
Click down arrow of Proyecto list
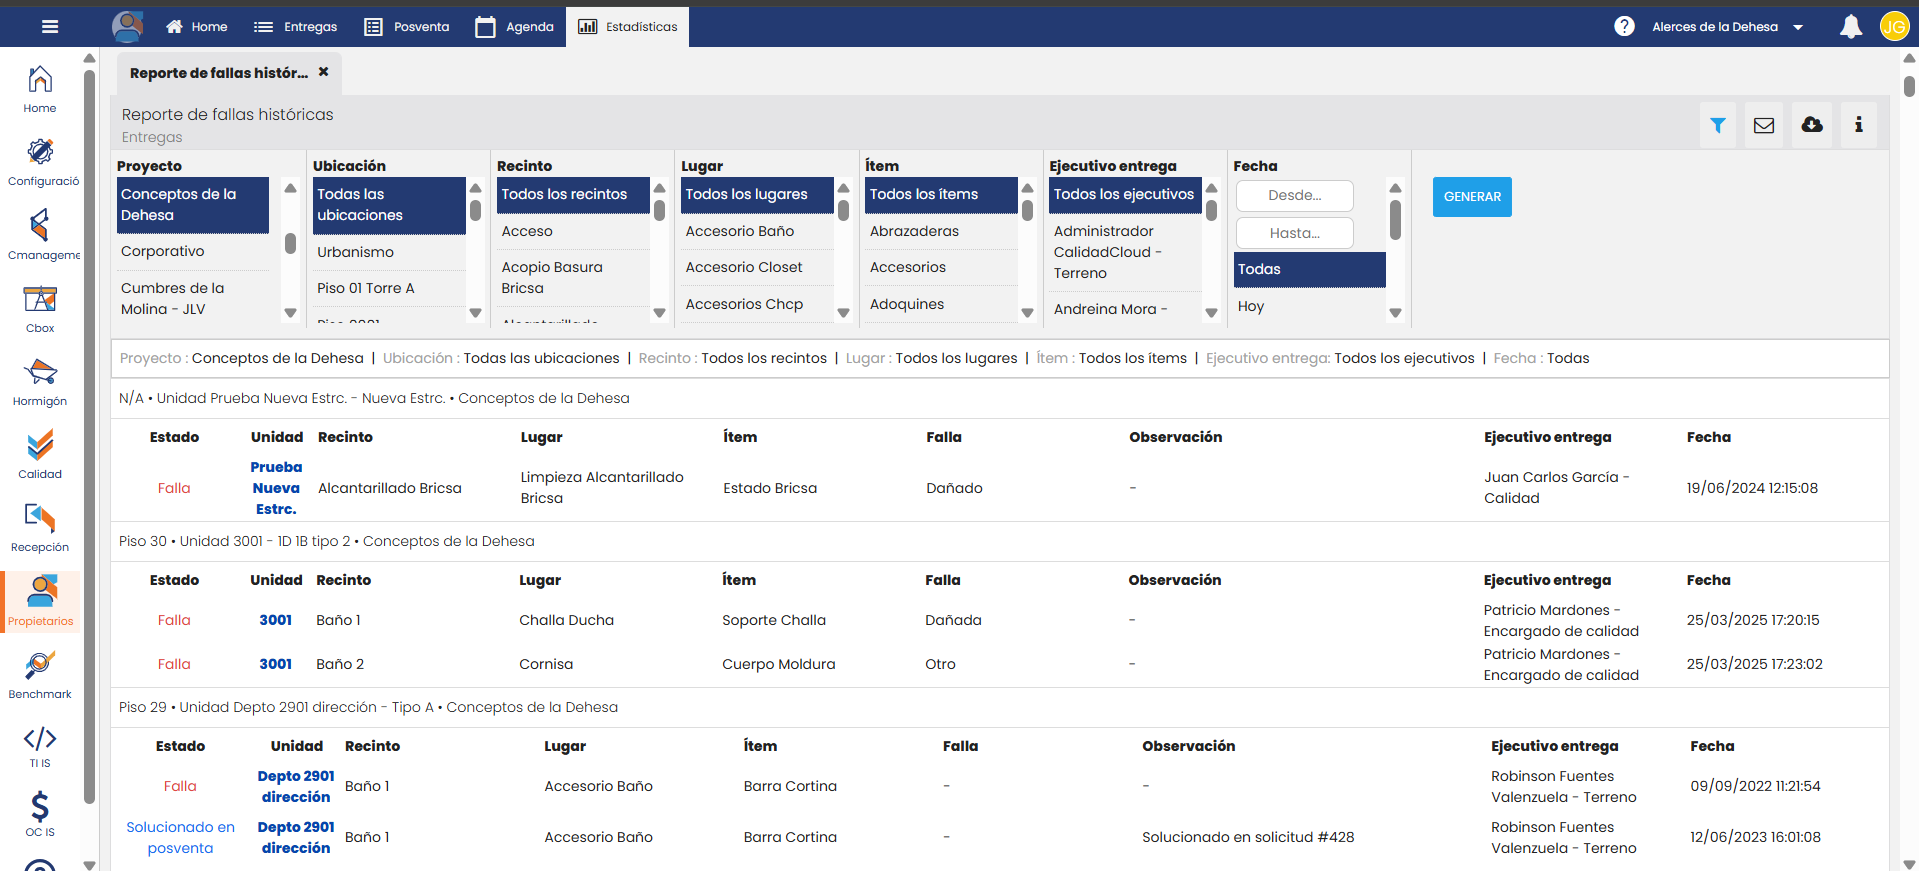pyautogui.click(x=290, y=313)
